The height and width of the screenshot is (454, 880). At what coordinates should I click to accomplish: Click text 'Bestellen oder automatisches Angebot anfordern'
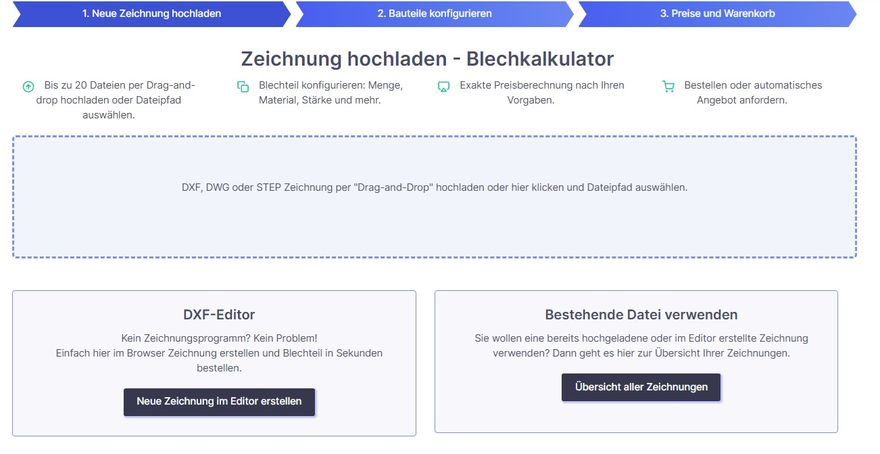(753, 93)
